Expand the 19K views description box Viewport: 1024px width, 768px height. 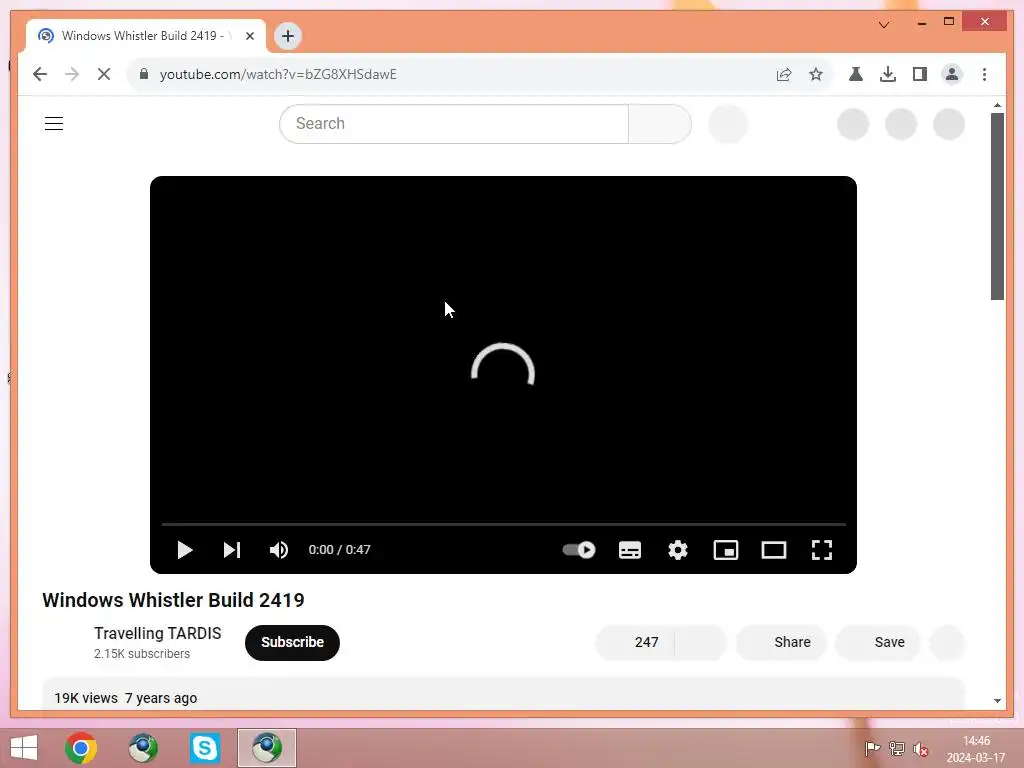[x=504, y=694]
